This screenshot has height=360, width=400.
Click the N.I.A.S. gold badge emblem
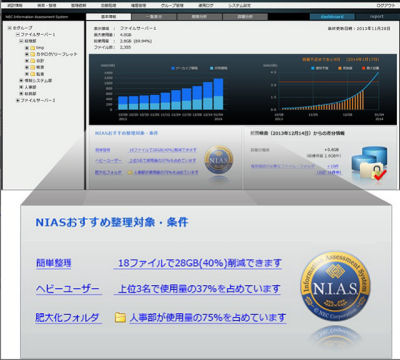(x=219, y=160)
